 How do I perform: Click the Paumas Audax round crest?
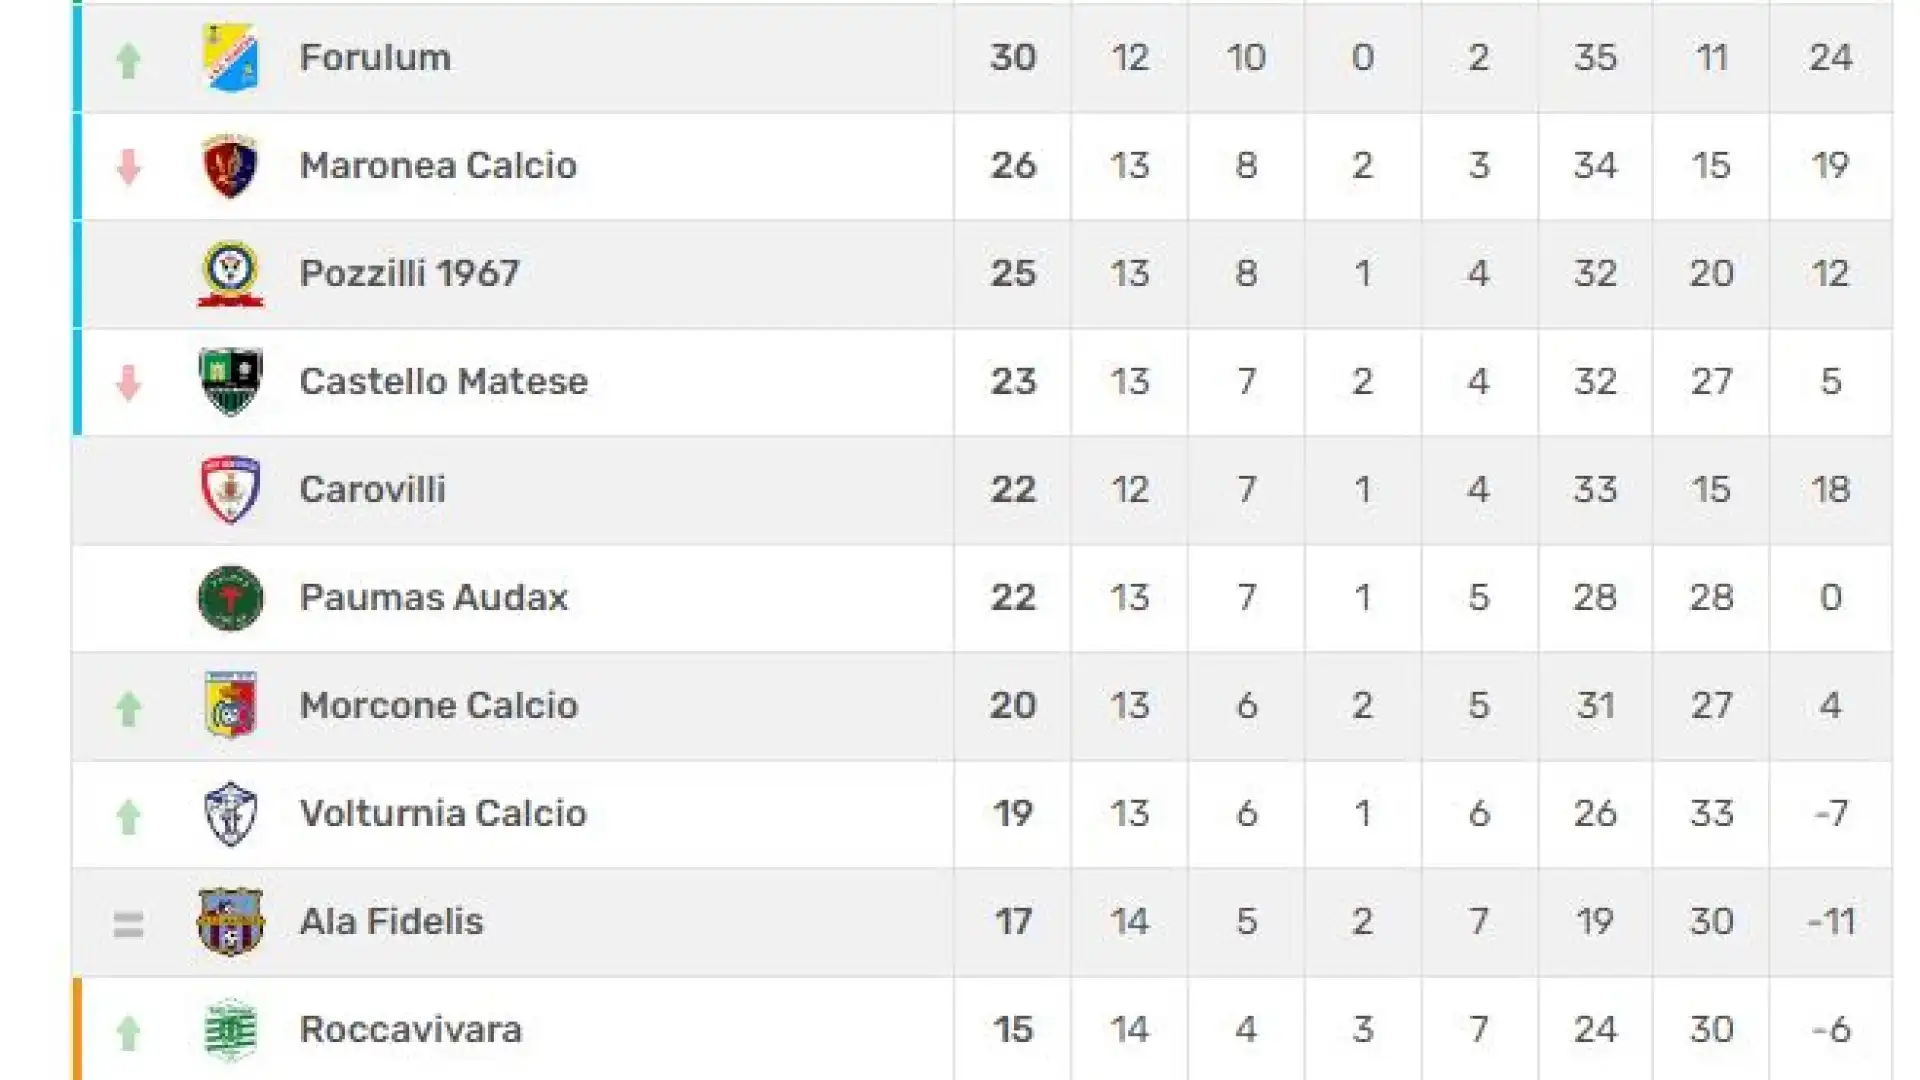point(231,598)
